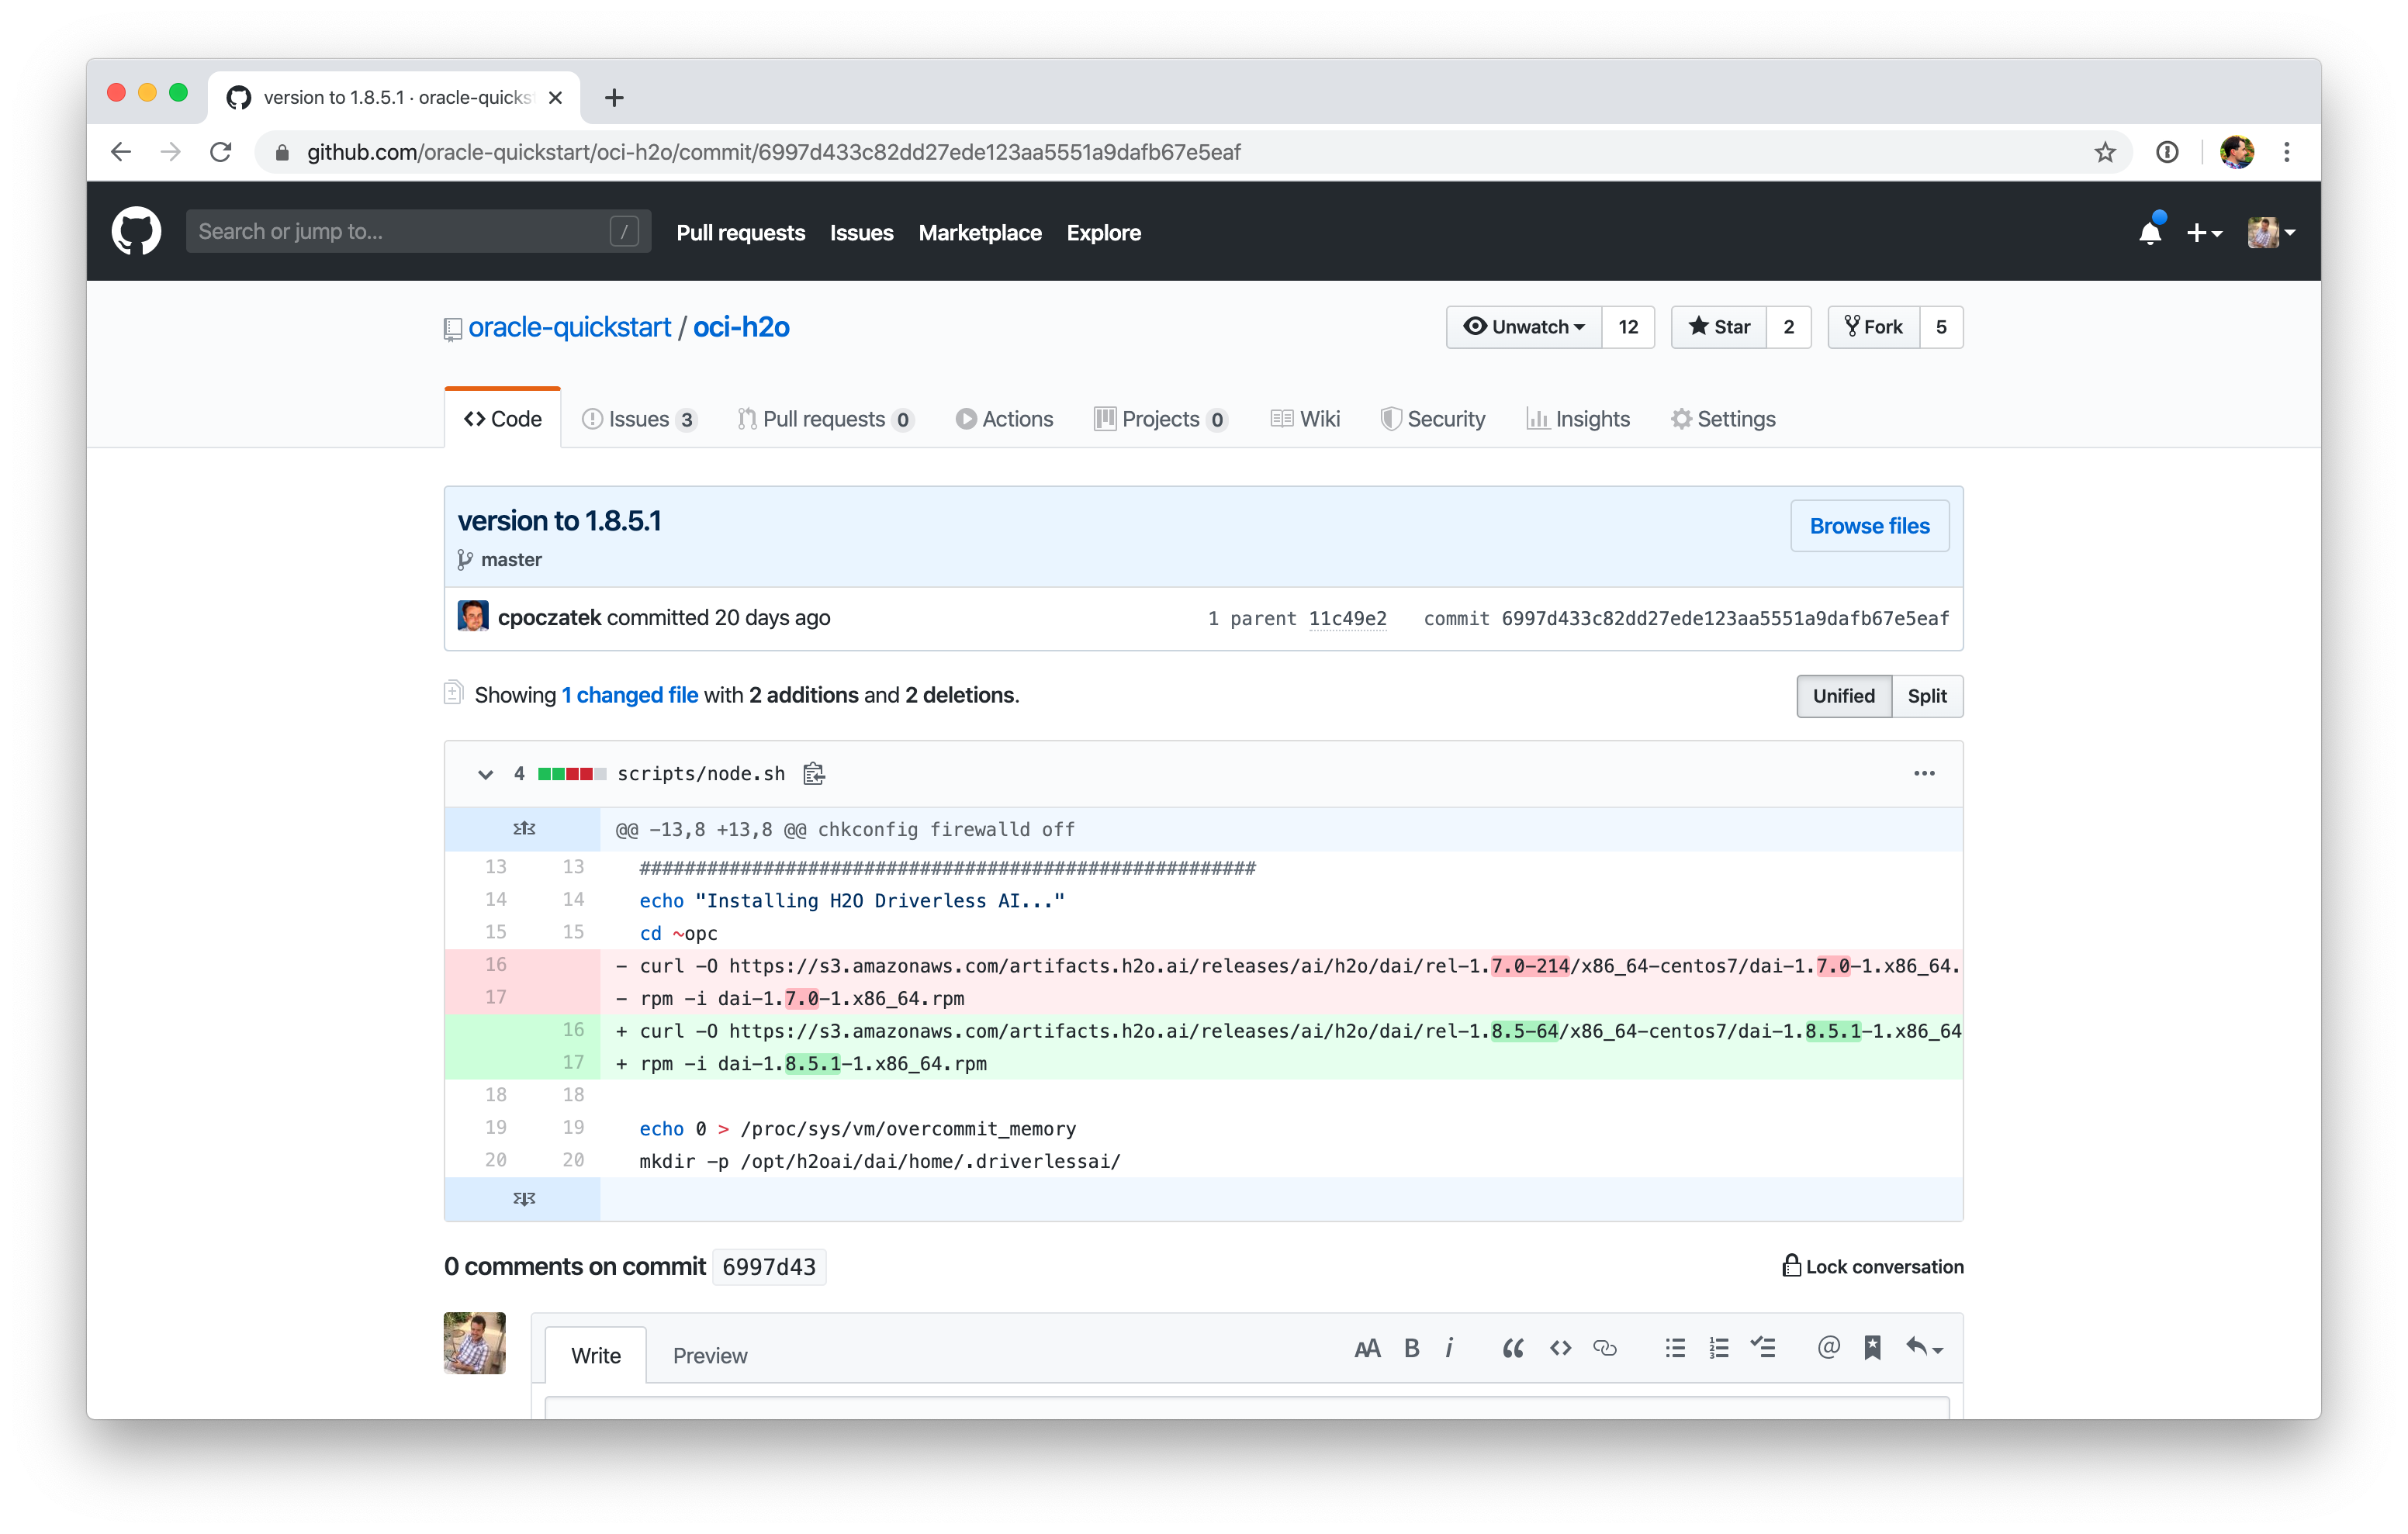The width and height of the screenshot is (2408, 1534).
Task: Expand hidden diff lines with unfold icon
Action: tap(522, 828)
